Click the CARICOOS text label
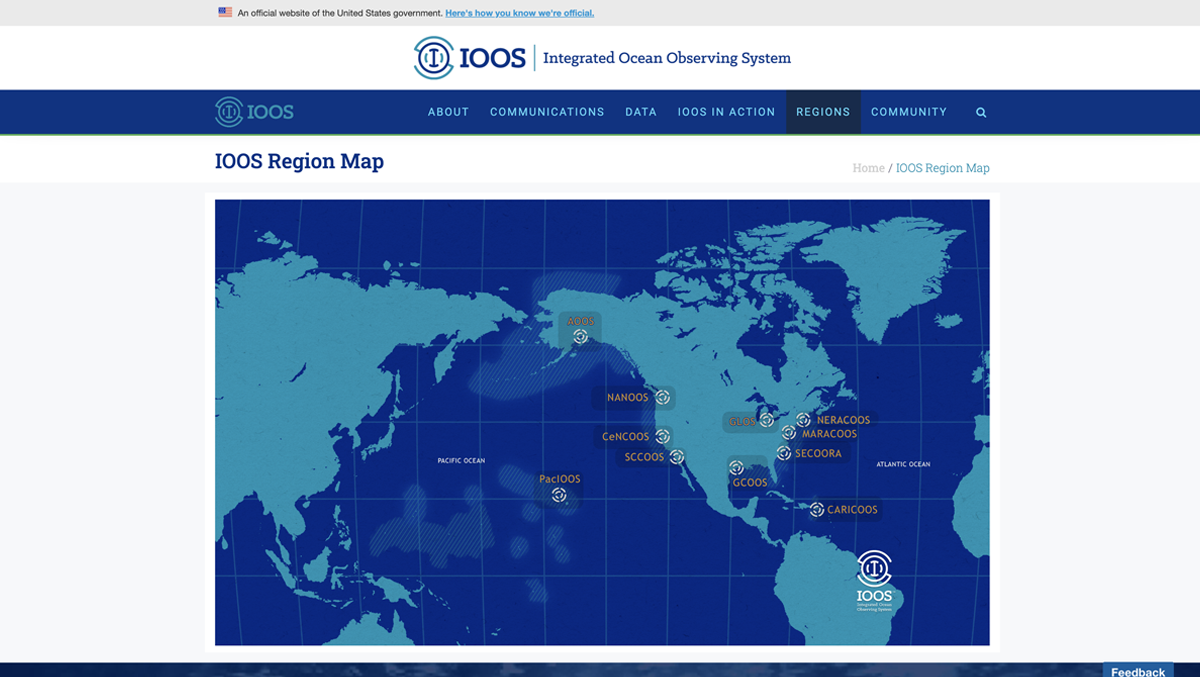1200x677 pixels. 853,510
